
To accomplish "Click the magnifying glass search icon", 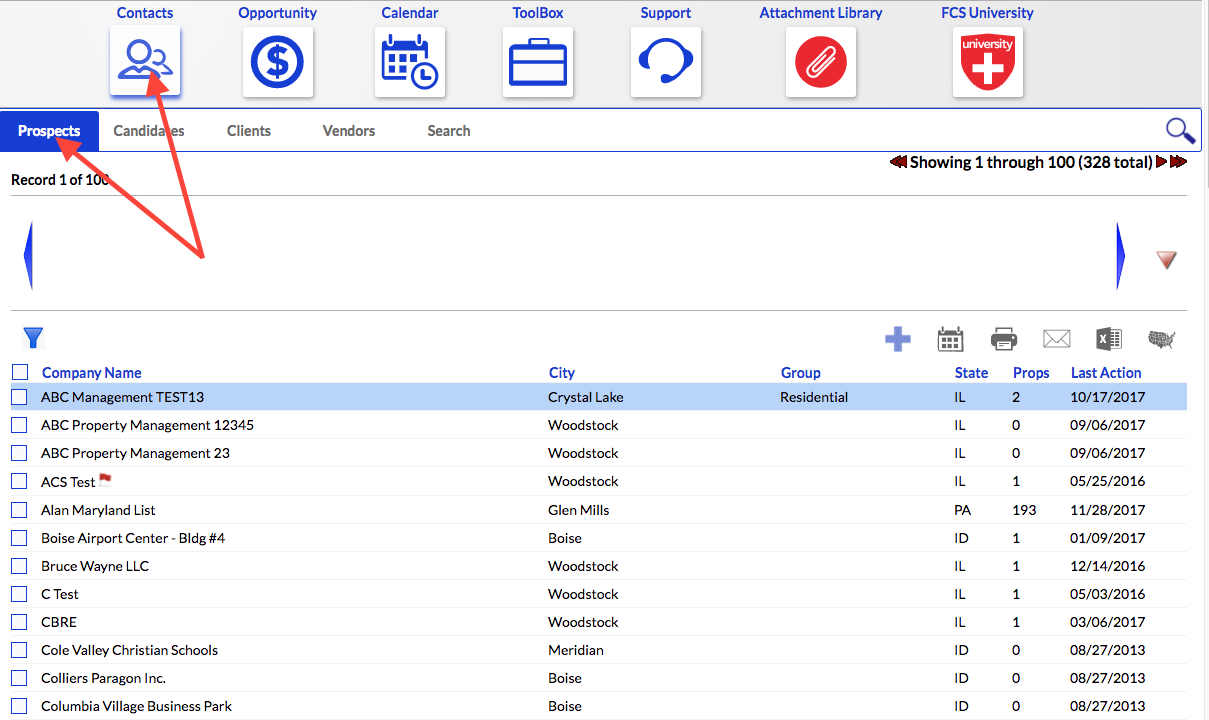I will click(1180, 131).
